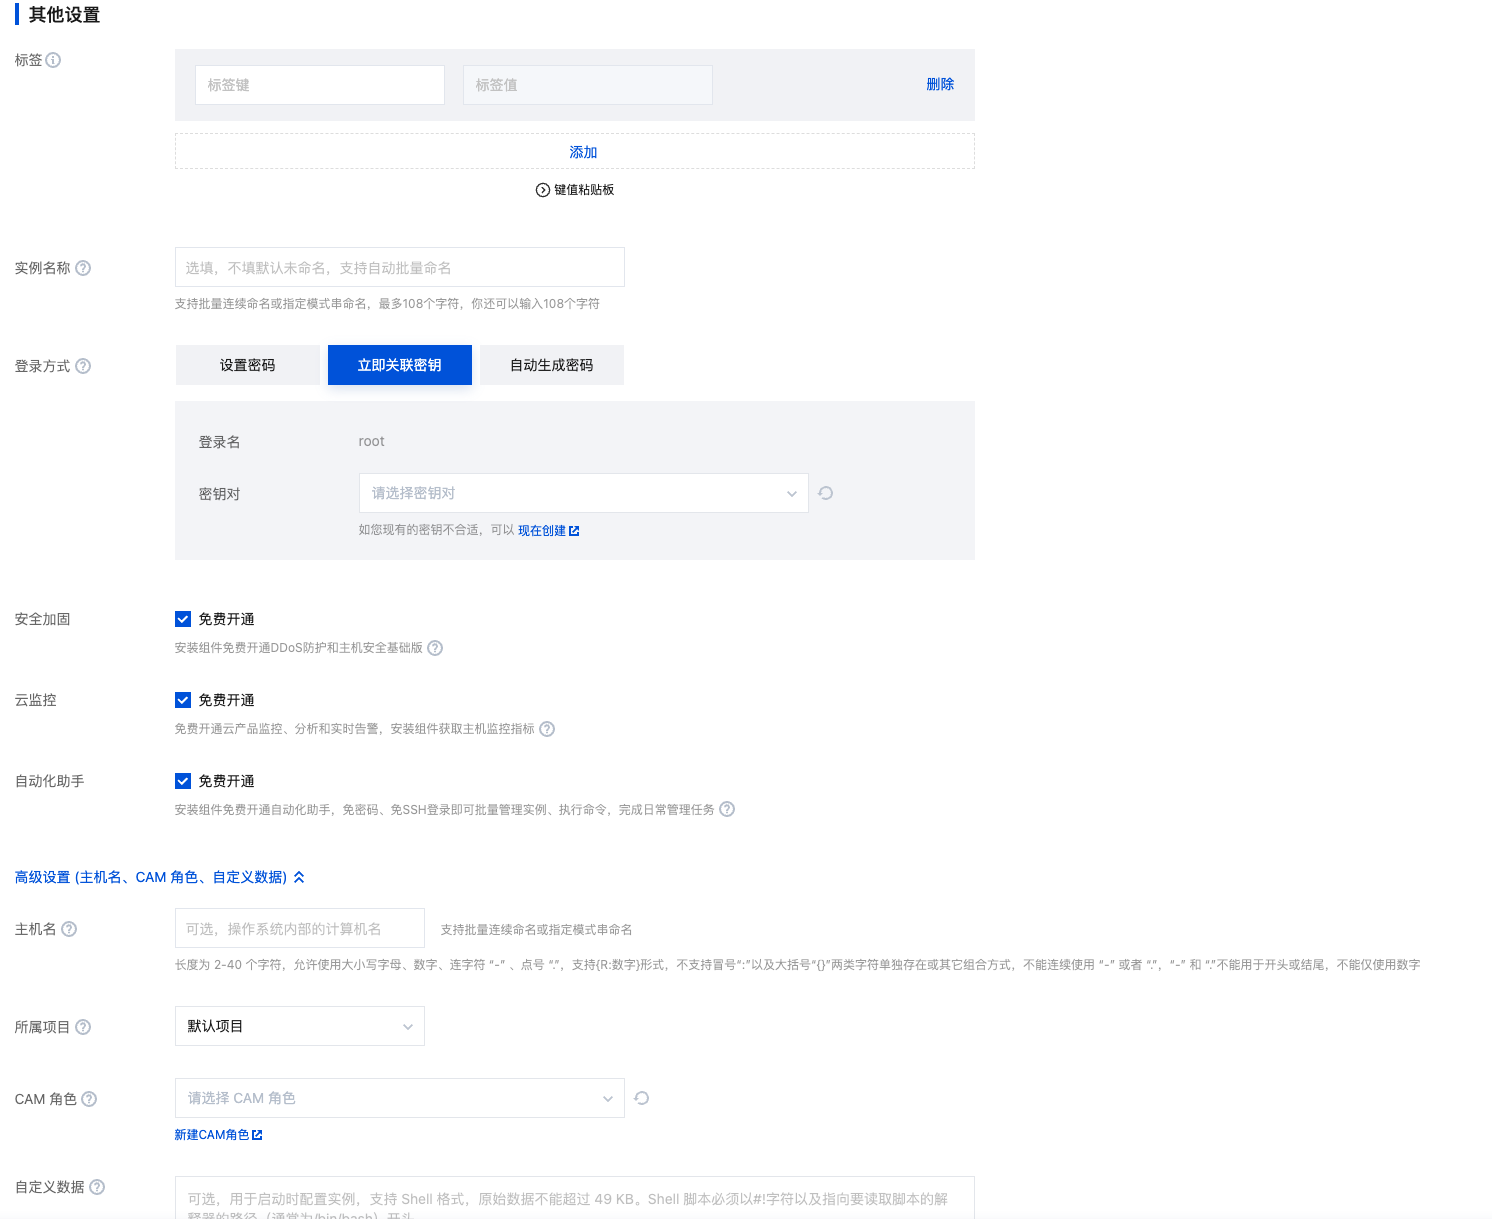Viewport: 1492px width, 1219px height.
Task: Open the 自定义数据 help icon
Action: click(x=97, y=1187)
